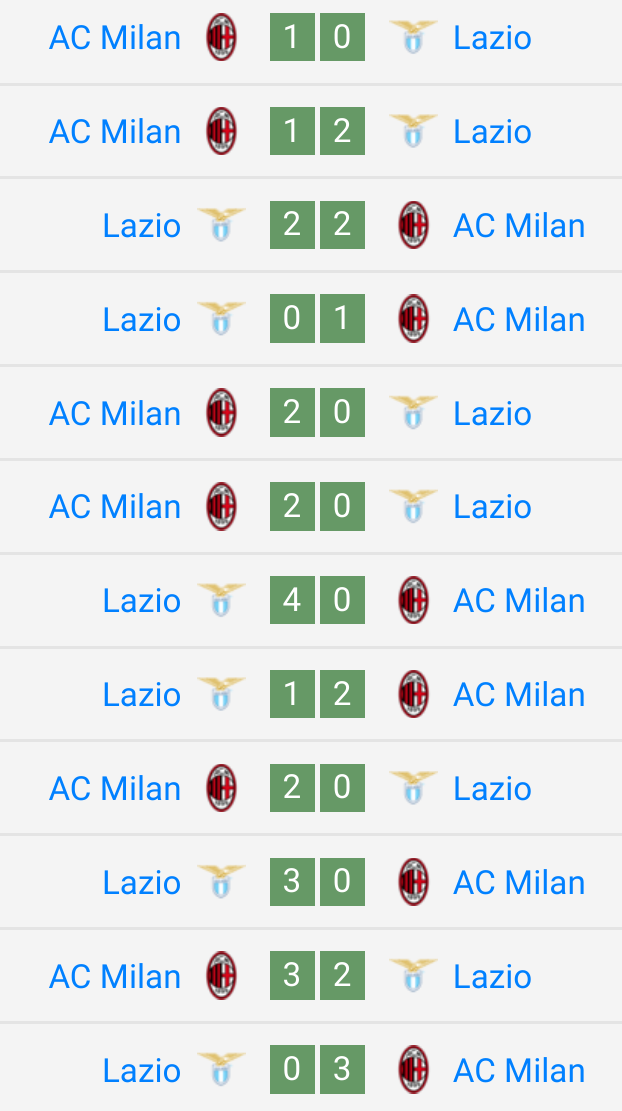Open AC Milan link in the 1-0 match
622x1111 pixels.
point(115,38)
